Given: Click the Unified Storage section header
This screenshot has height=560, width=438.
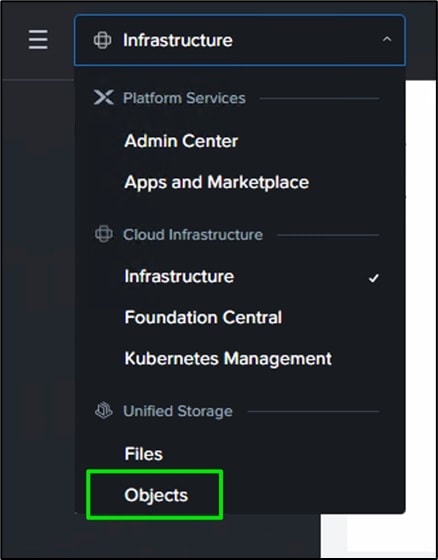Looking at the screenshot, I should coord(178,411).
